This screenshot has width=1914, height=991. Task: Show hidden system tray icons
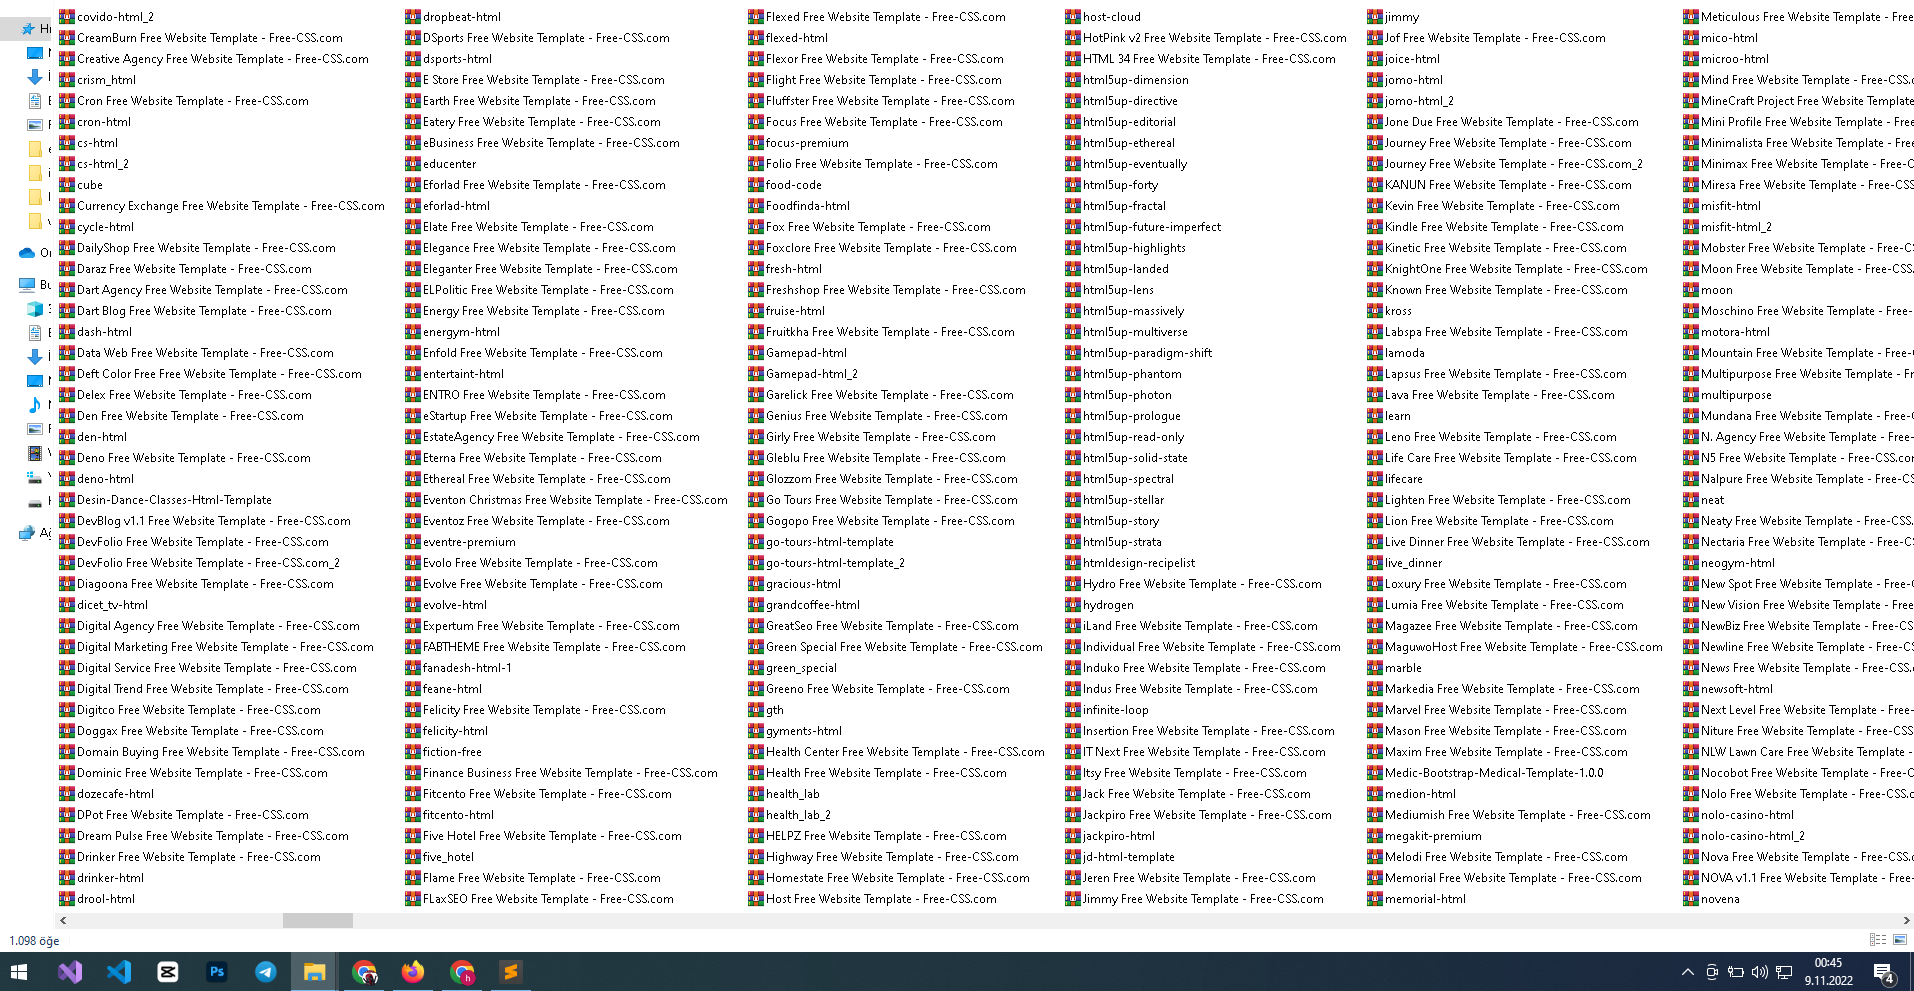point(1688,972)
